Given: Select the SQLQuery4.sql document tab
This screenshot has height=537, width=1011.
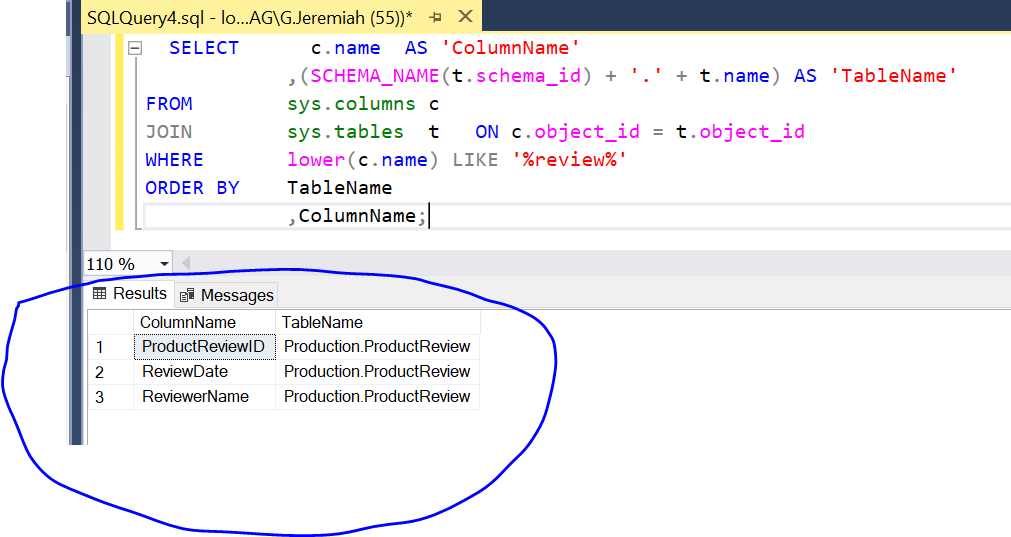Looking at the screenshot, I should 250,17.
